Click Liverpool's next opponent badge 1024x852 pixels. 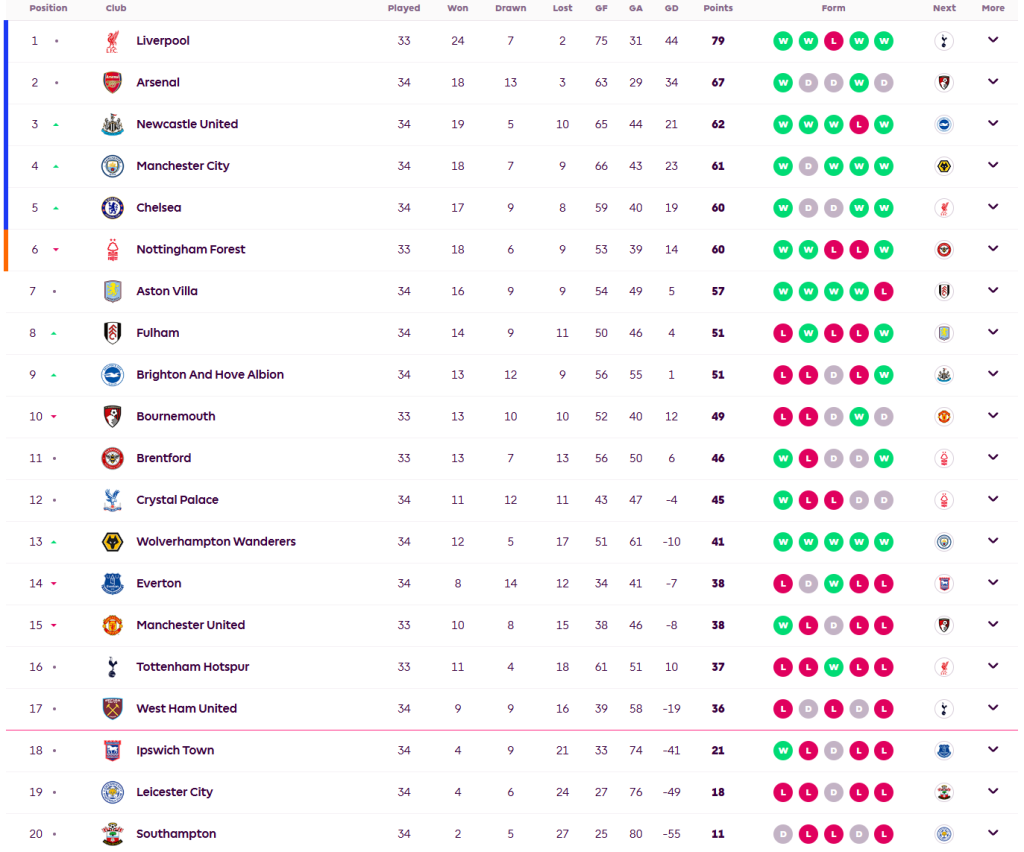(x=943, y=41)
